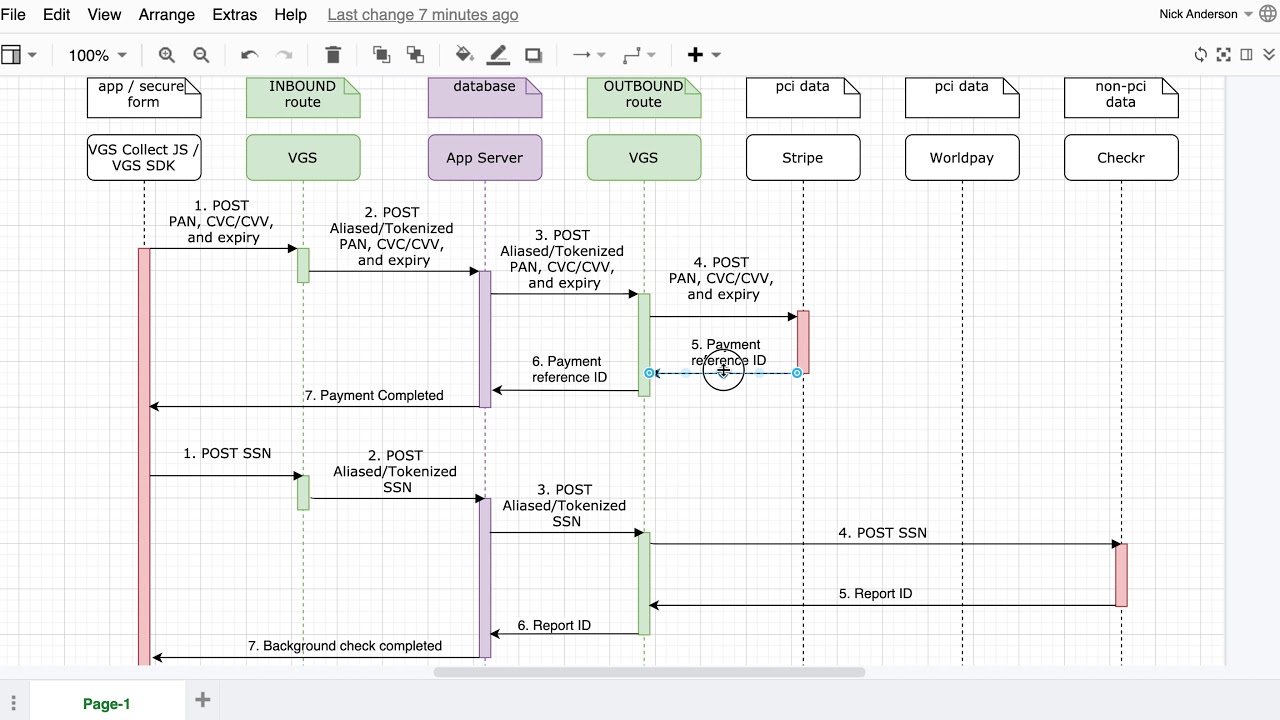
Task: Open the View menu
Action: [x=104, y=15]
